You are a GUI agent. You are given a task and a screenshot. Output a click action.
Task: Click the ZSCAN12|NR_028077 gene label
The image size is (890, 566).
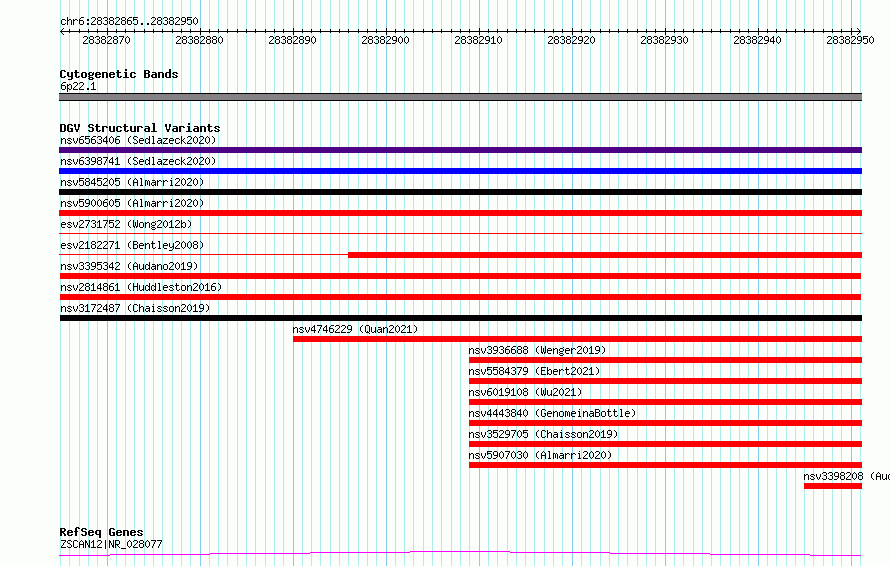pyautogui.click(x=111, y=545)
